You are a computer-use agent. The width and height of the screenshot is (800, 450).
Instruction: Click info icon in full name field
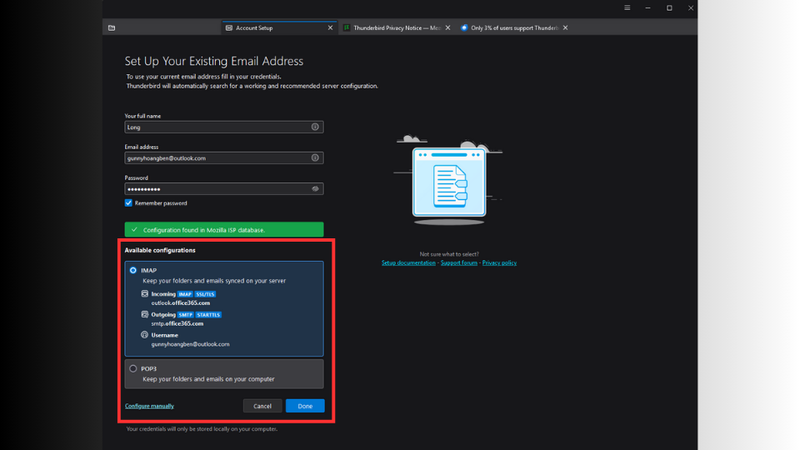[315, 127]
